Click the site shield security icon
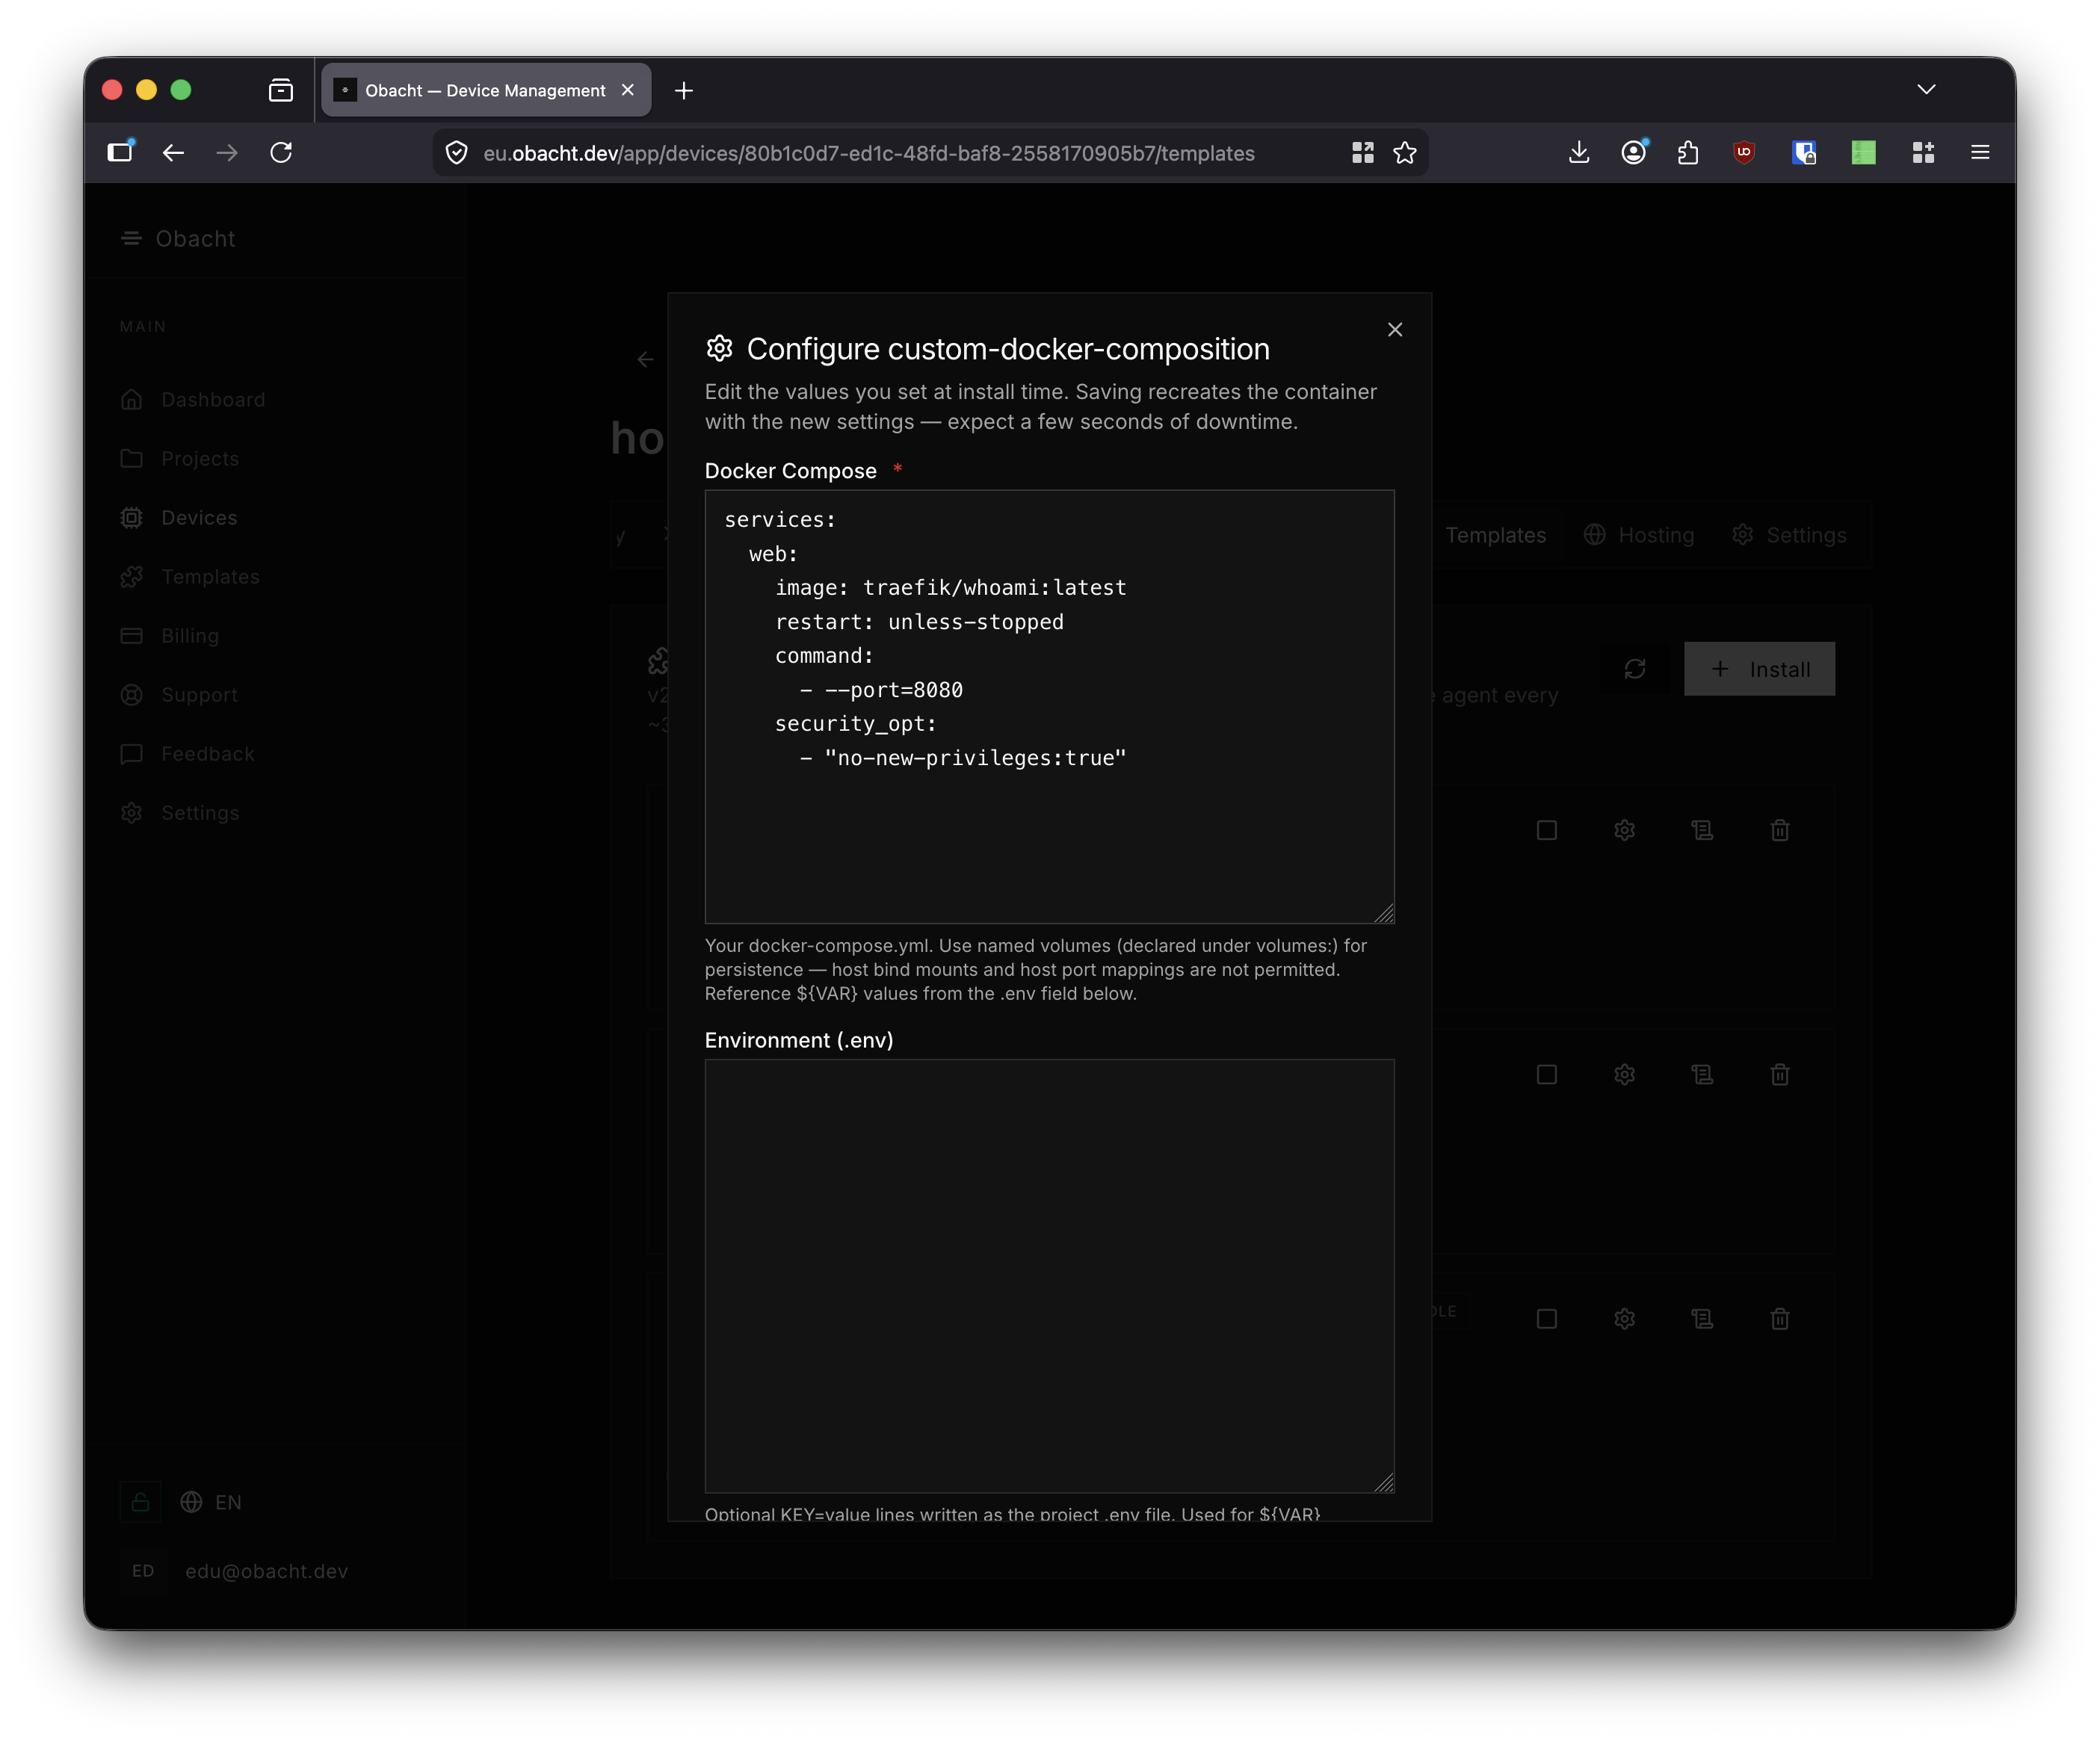Screen dimensions: 2100x1741 457,153
